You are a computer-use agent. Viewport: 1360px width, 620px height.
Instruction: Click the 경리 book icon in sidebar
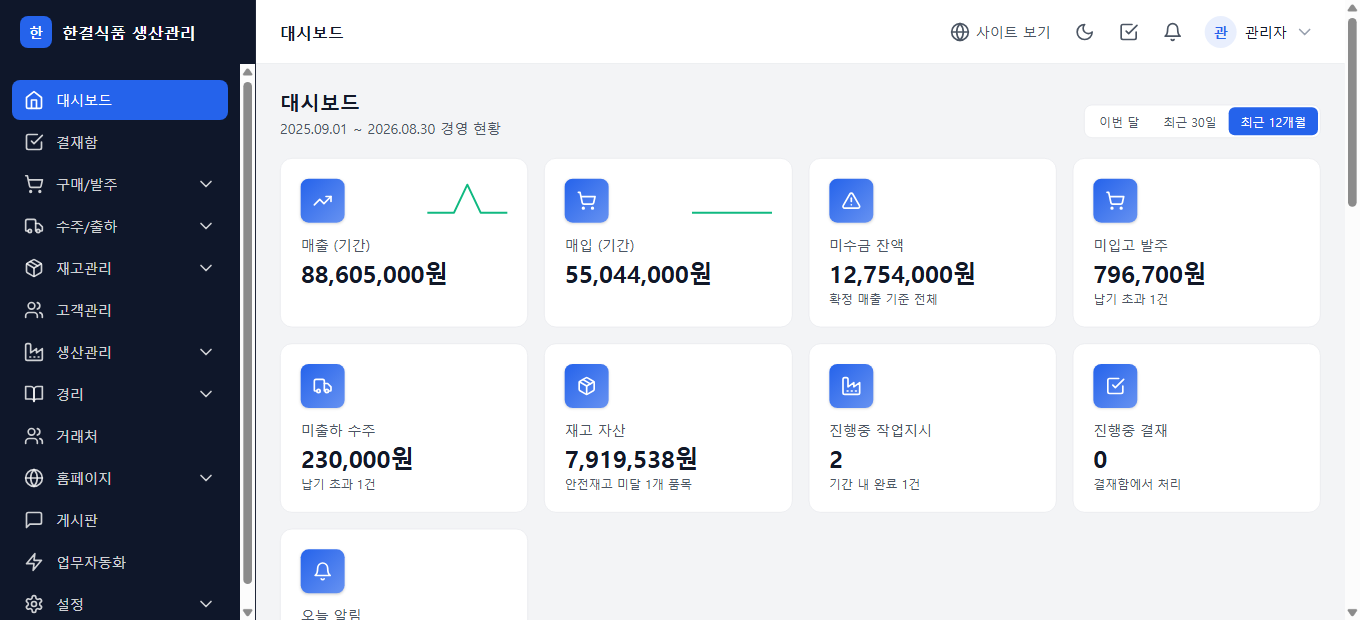(x=34, y=394)
